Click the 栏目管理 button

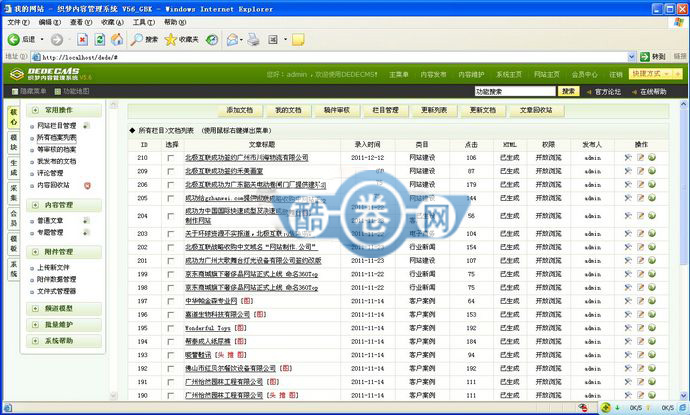pyautogui.click(x=385, y=110)
